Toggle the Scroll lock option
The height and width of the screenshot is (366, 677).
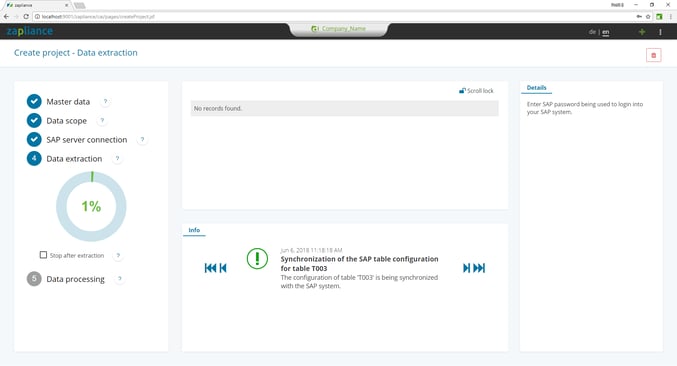(476, 91)
